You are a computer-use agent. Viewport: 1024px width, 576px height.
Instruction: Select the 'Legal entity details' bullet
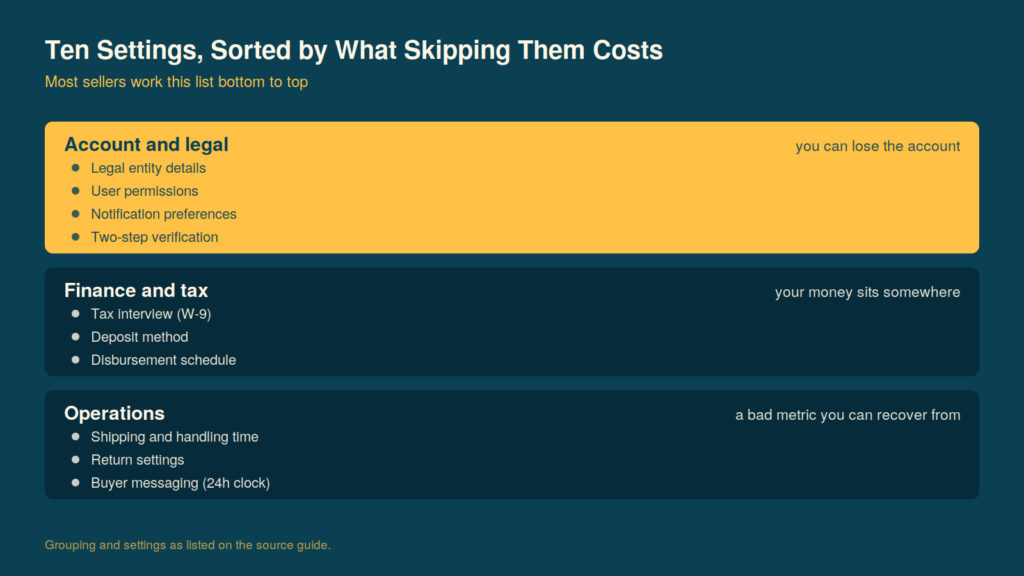click(x=148, y=168)
